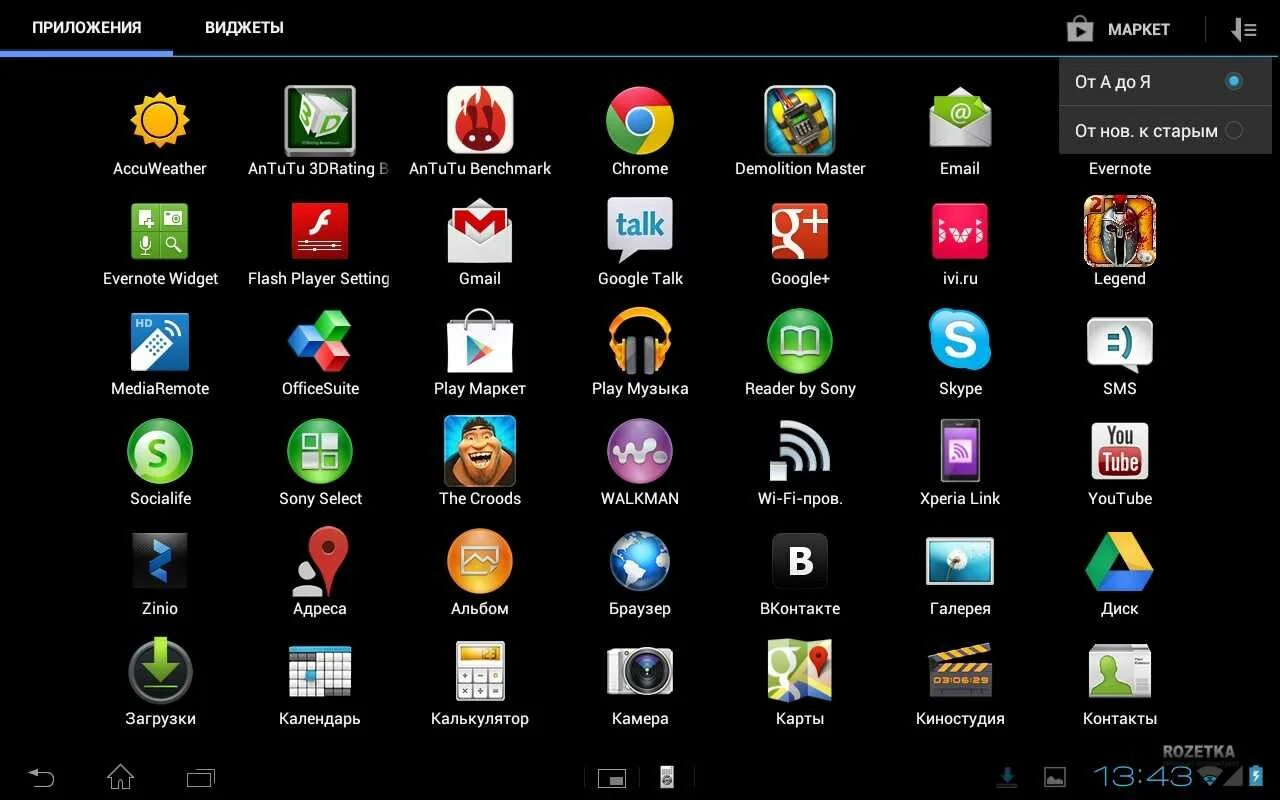The width and height of the screenshot is (1280, 800).
Task: Open the sort order dropdown icon
Action: point(1243,29)
